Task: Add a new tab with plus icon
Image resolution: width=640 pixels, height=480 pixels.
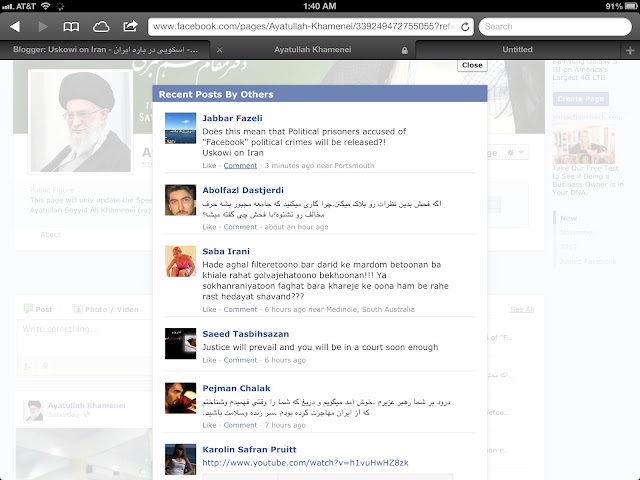Action: coord(630,50)
